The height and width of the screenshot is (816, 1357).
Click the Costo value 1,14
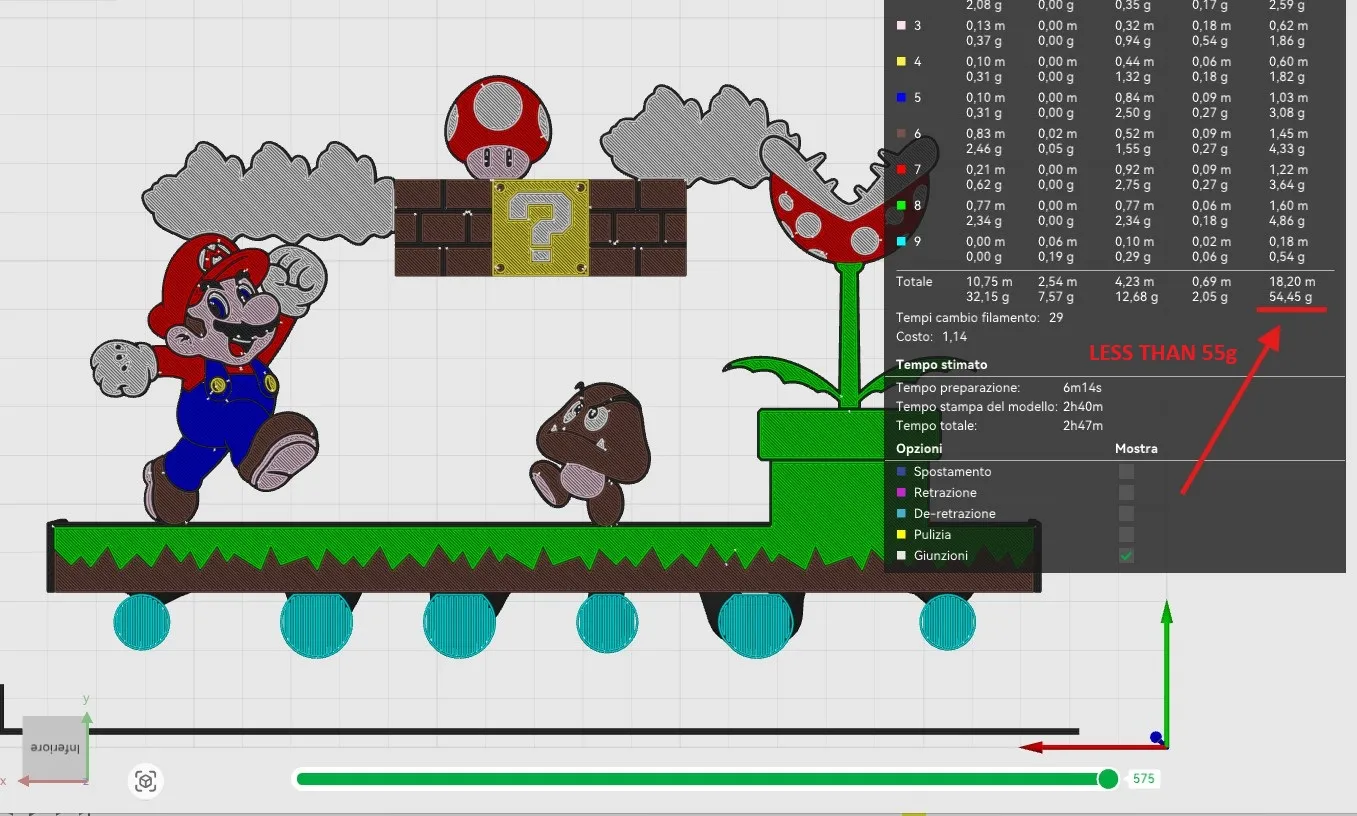[x=955, y=337]
